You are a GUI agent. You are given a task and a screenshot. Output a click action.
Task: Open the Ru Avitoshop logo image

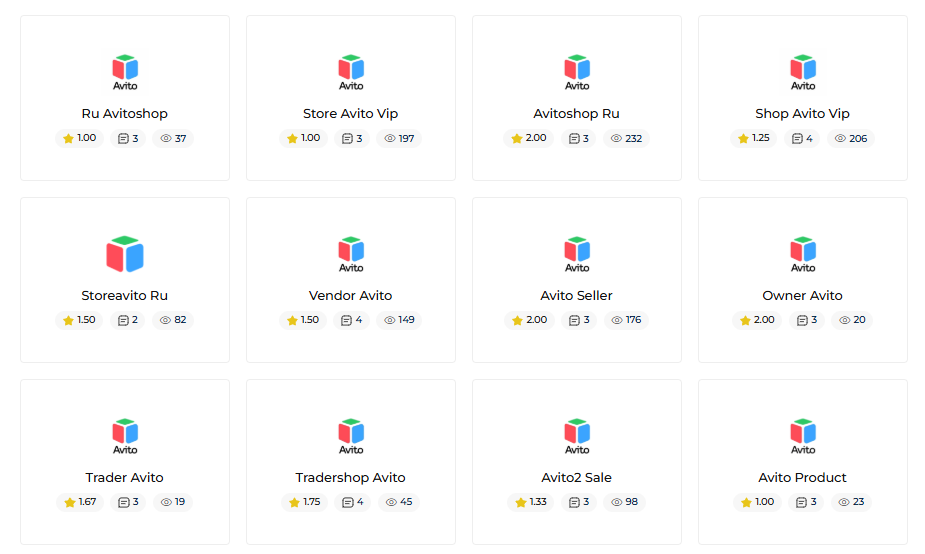click(125, 73)
